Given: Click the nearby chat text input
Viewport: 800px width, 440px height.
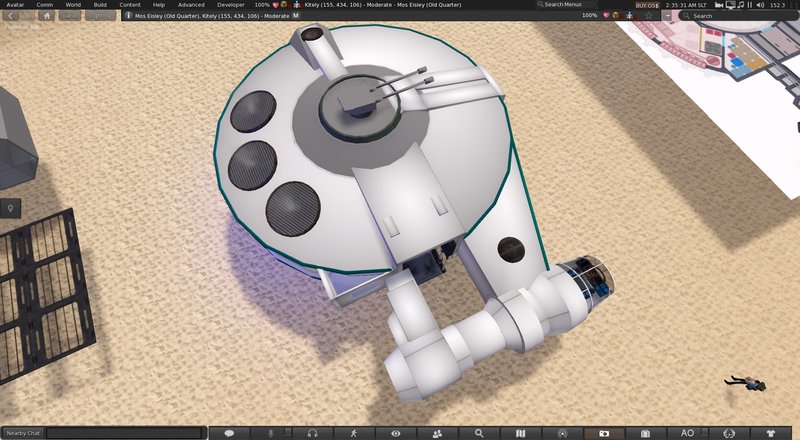Looking at the screenshot, I should 125,433.
